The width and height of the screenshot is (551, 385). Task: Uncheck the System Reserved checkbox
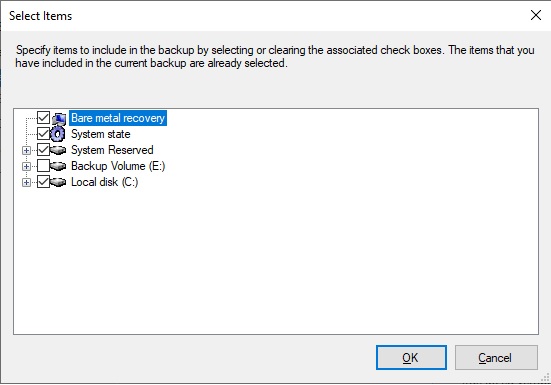pos(43,150)
